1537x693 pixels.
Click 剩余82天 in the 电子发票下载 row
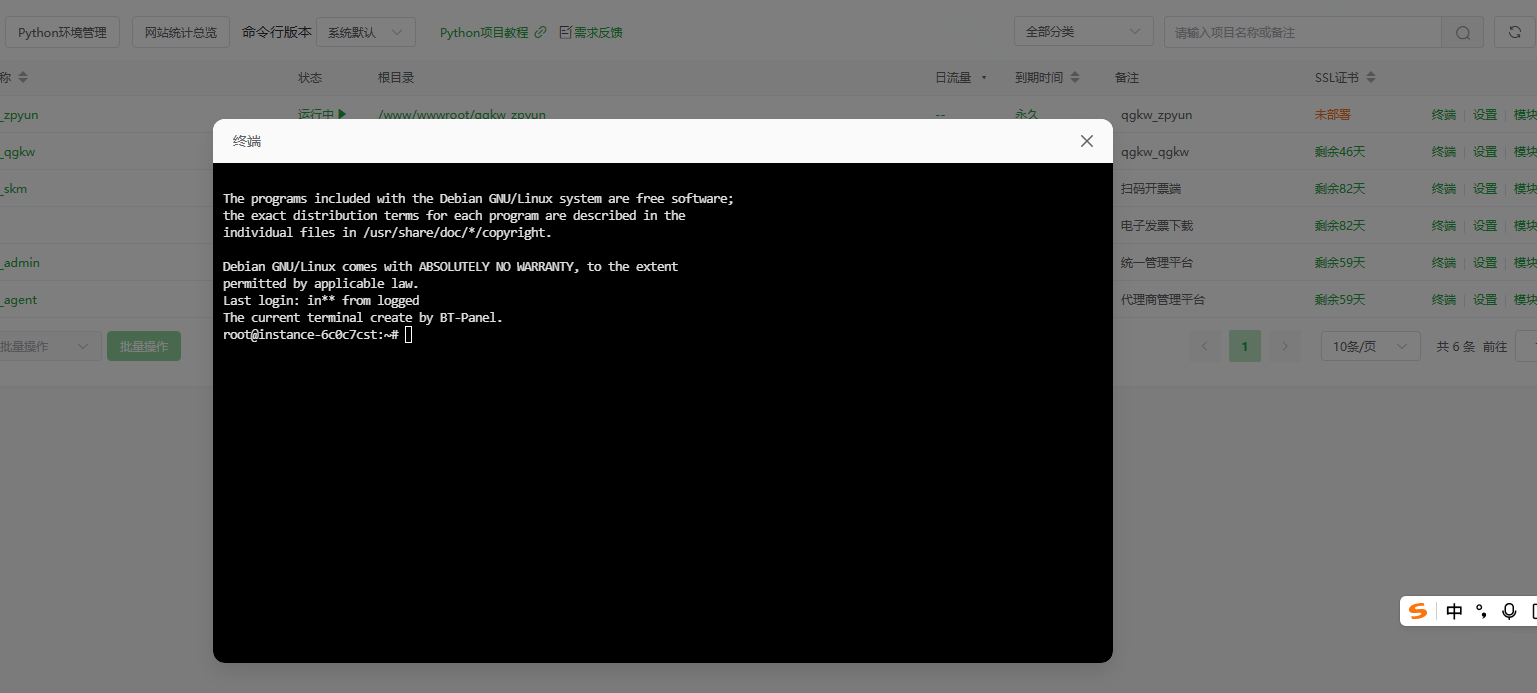[x=1340, y=226]
